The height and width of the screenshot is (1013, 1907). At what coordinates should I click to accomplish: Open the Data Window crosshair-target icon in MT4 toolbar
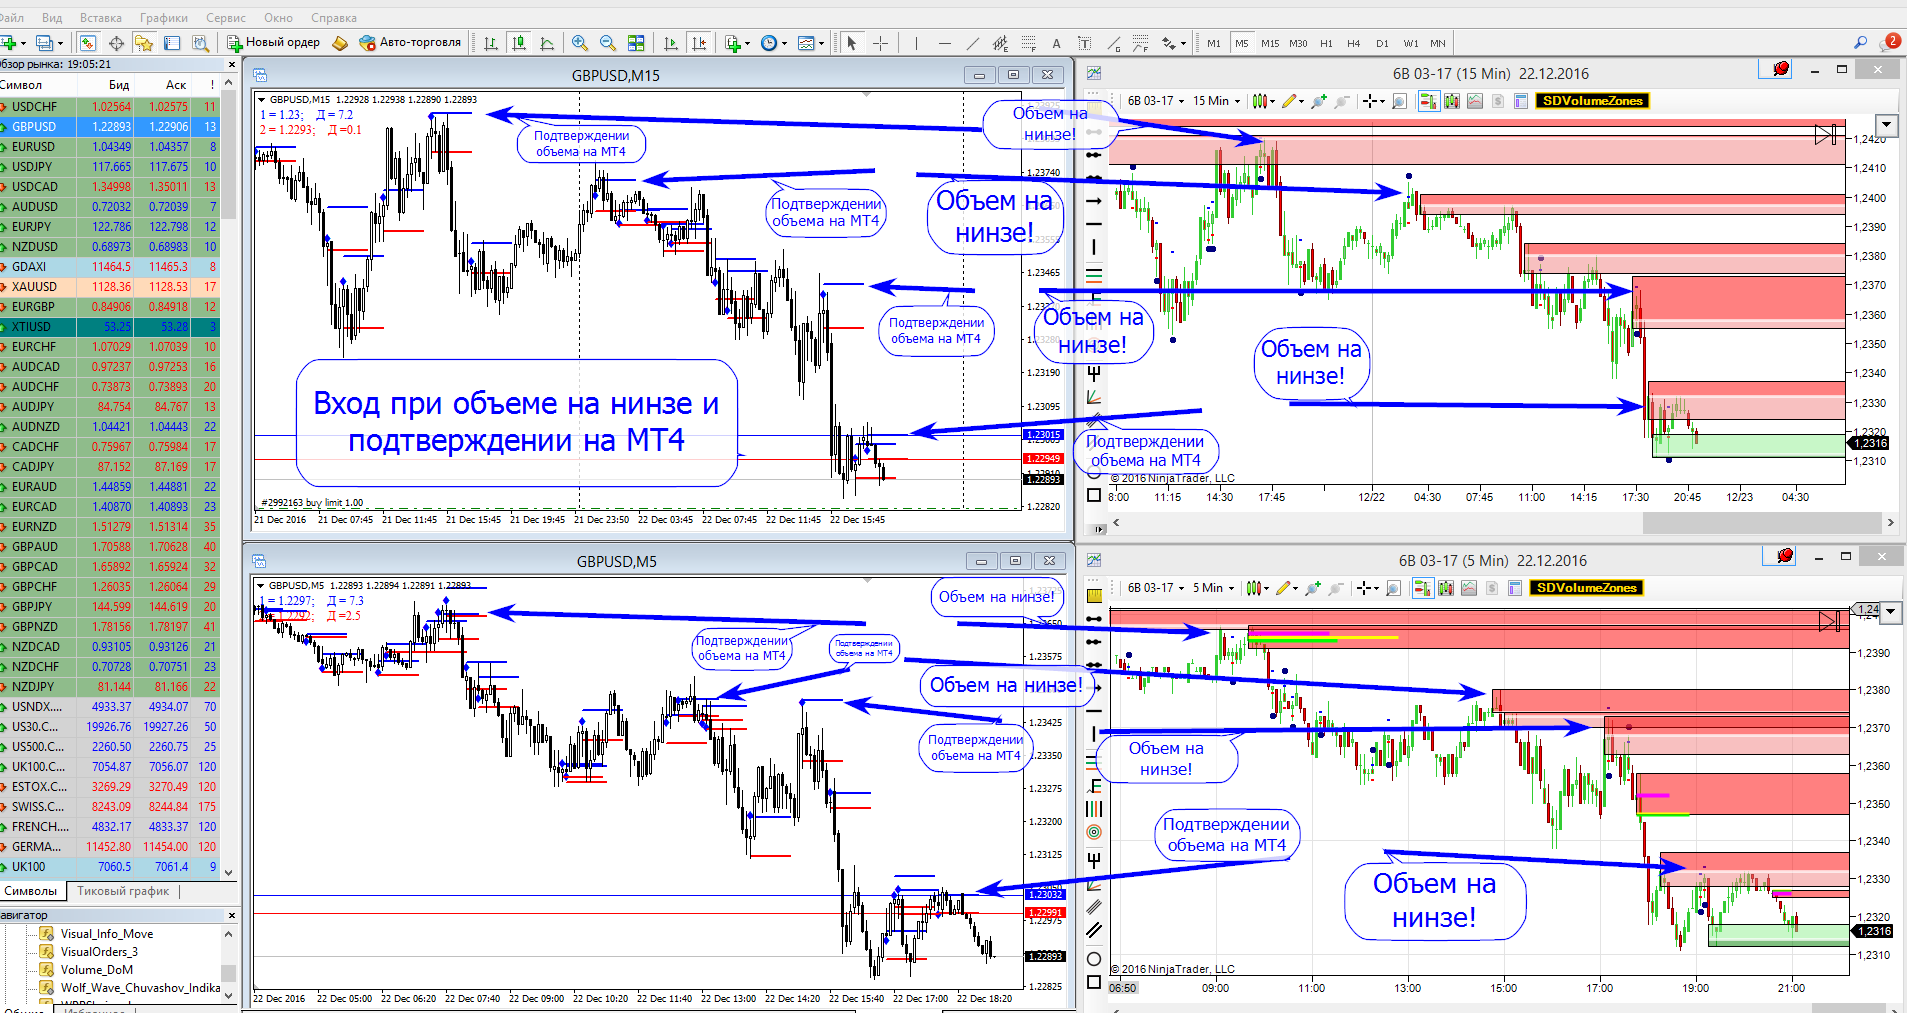tap(116, 43)
